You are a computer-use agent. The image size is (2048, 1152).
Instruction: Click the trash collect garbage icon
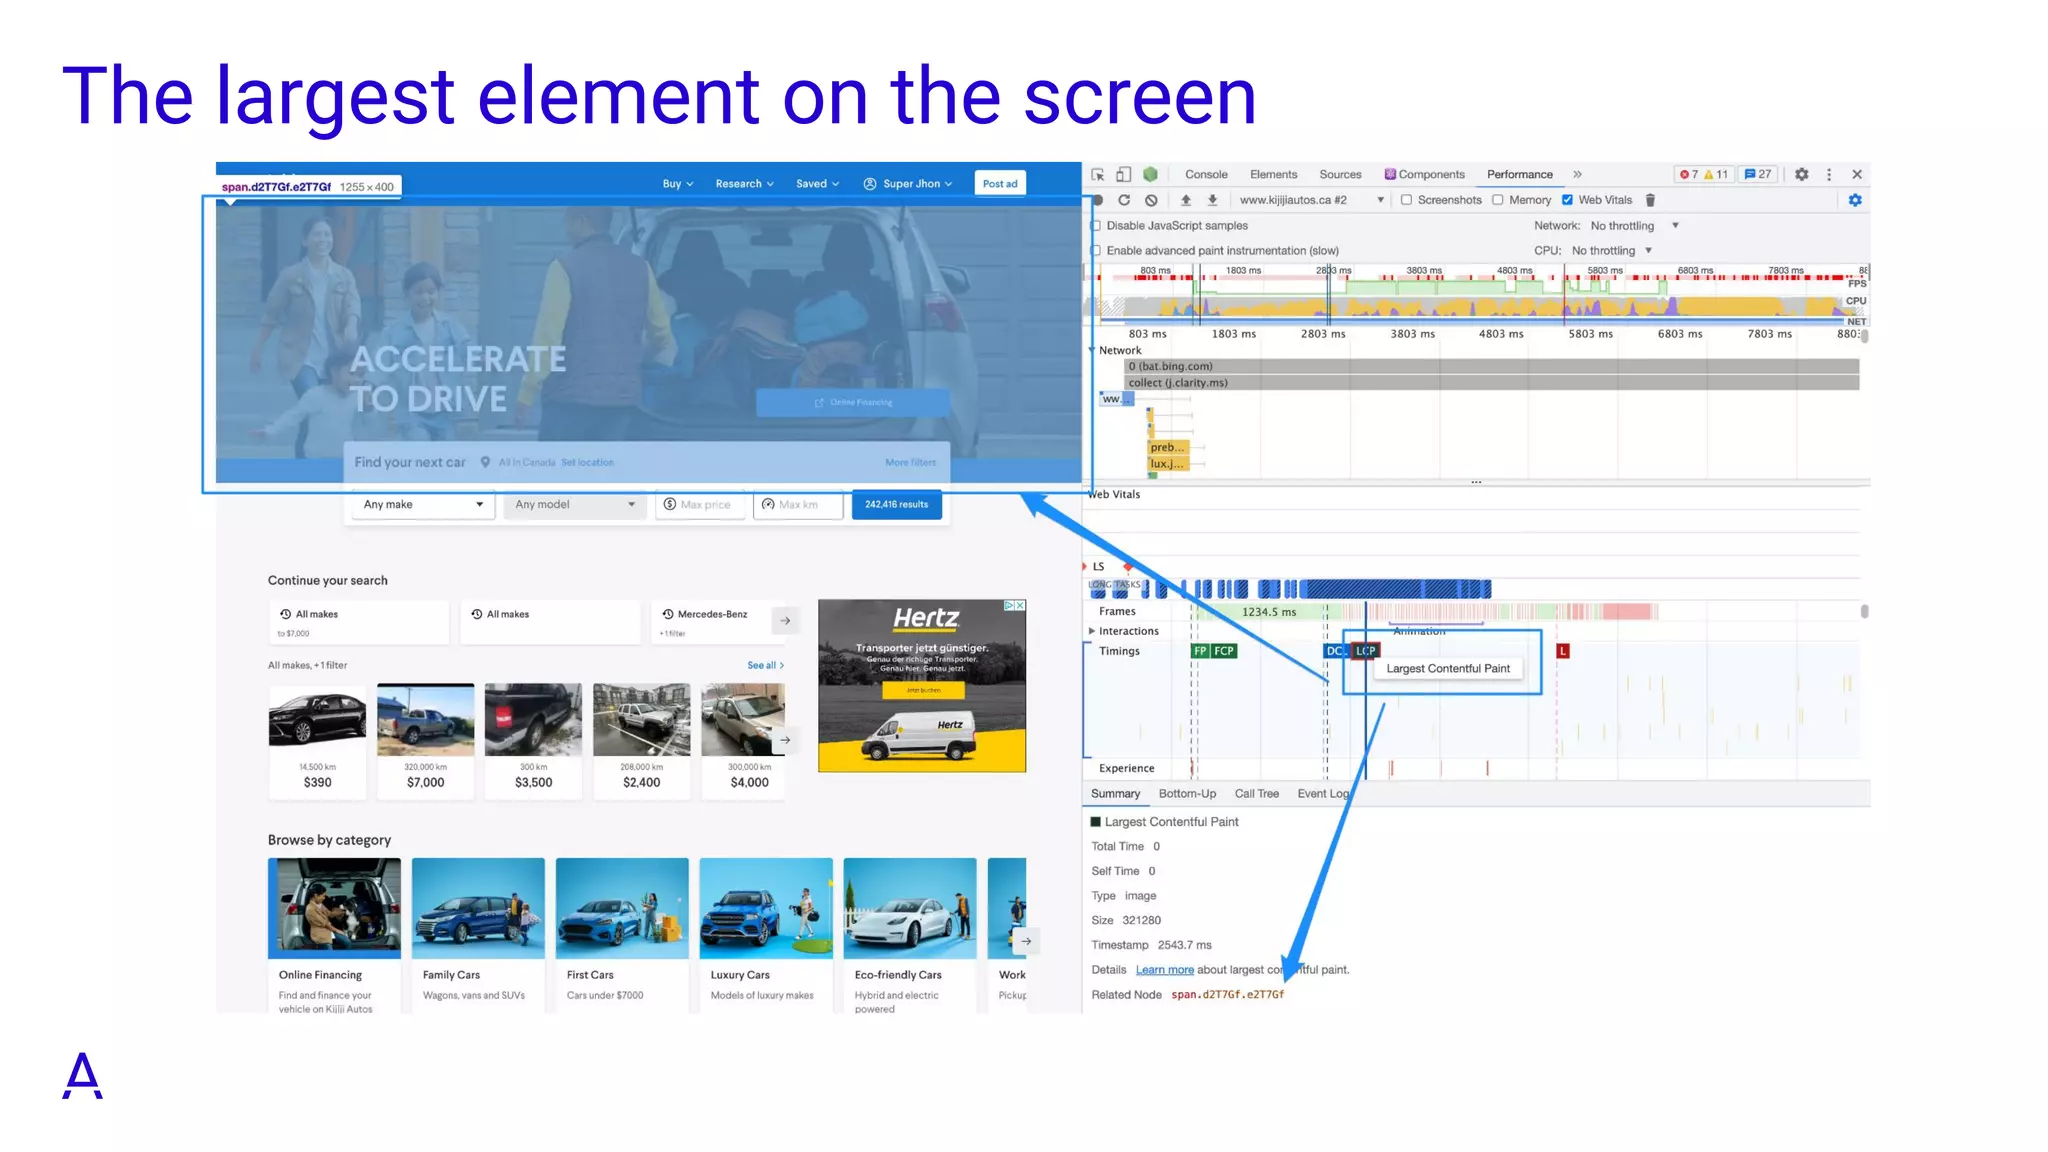coord(1650,200)
